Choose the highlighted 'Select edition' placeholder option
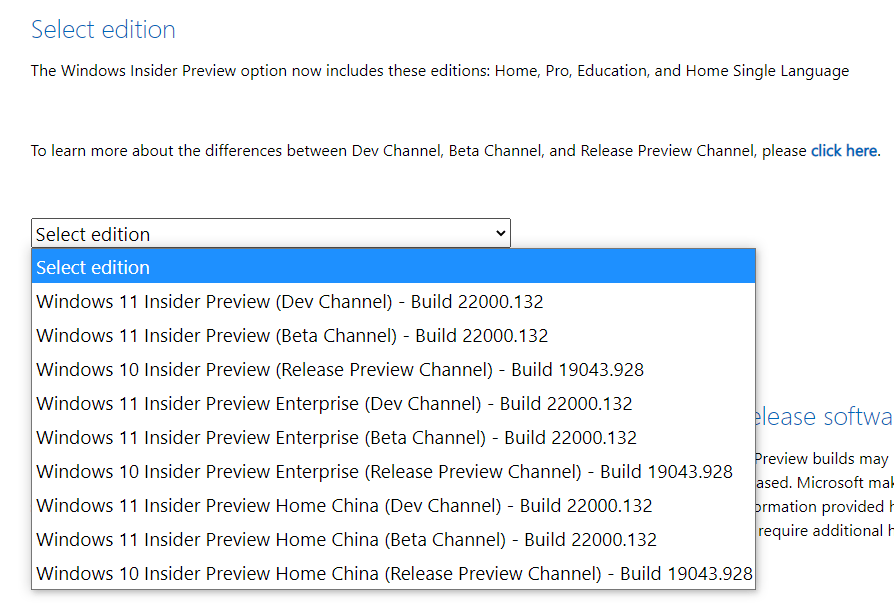Image resolution: width=894 pixels, height=610 pixels. [x=393, y=267]
